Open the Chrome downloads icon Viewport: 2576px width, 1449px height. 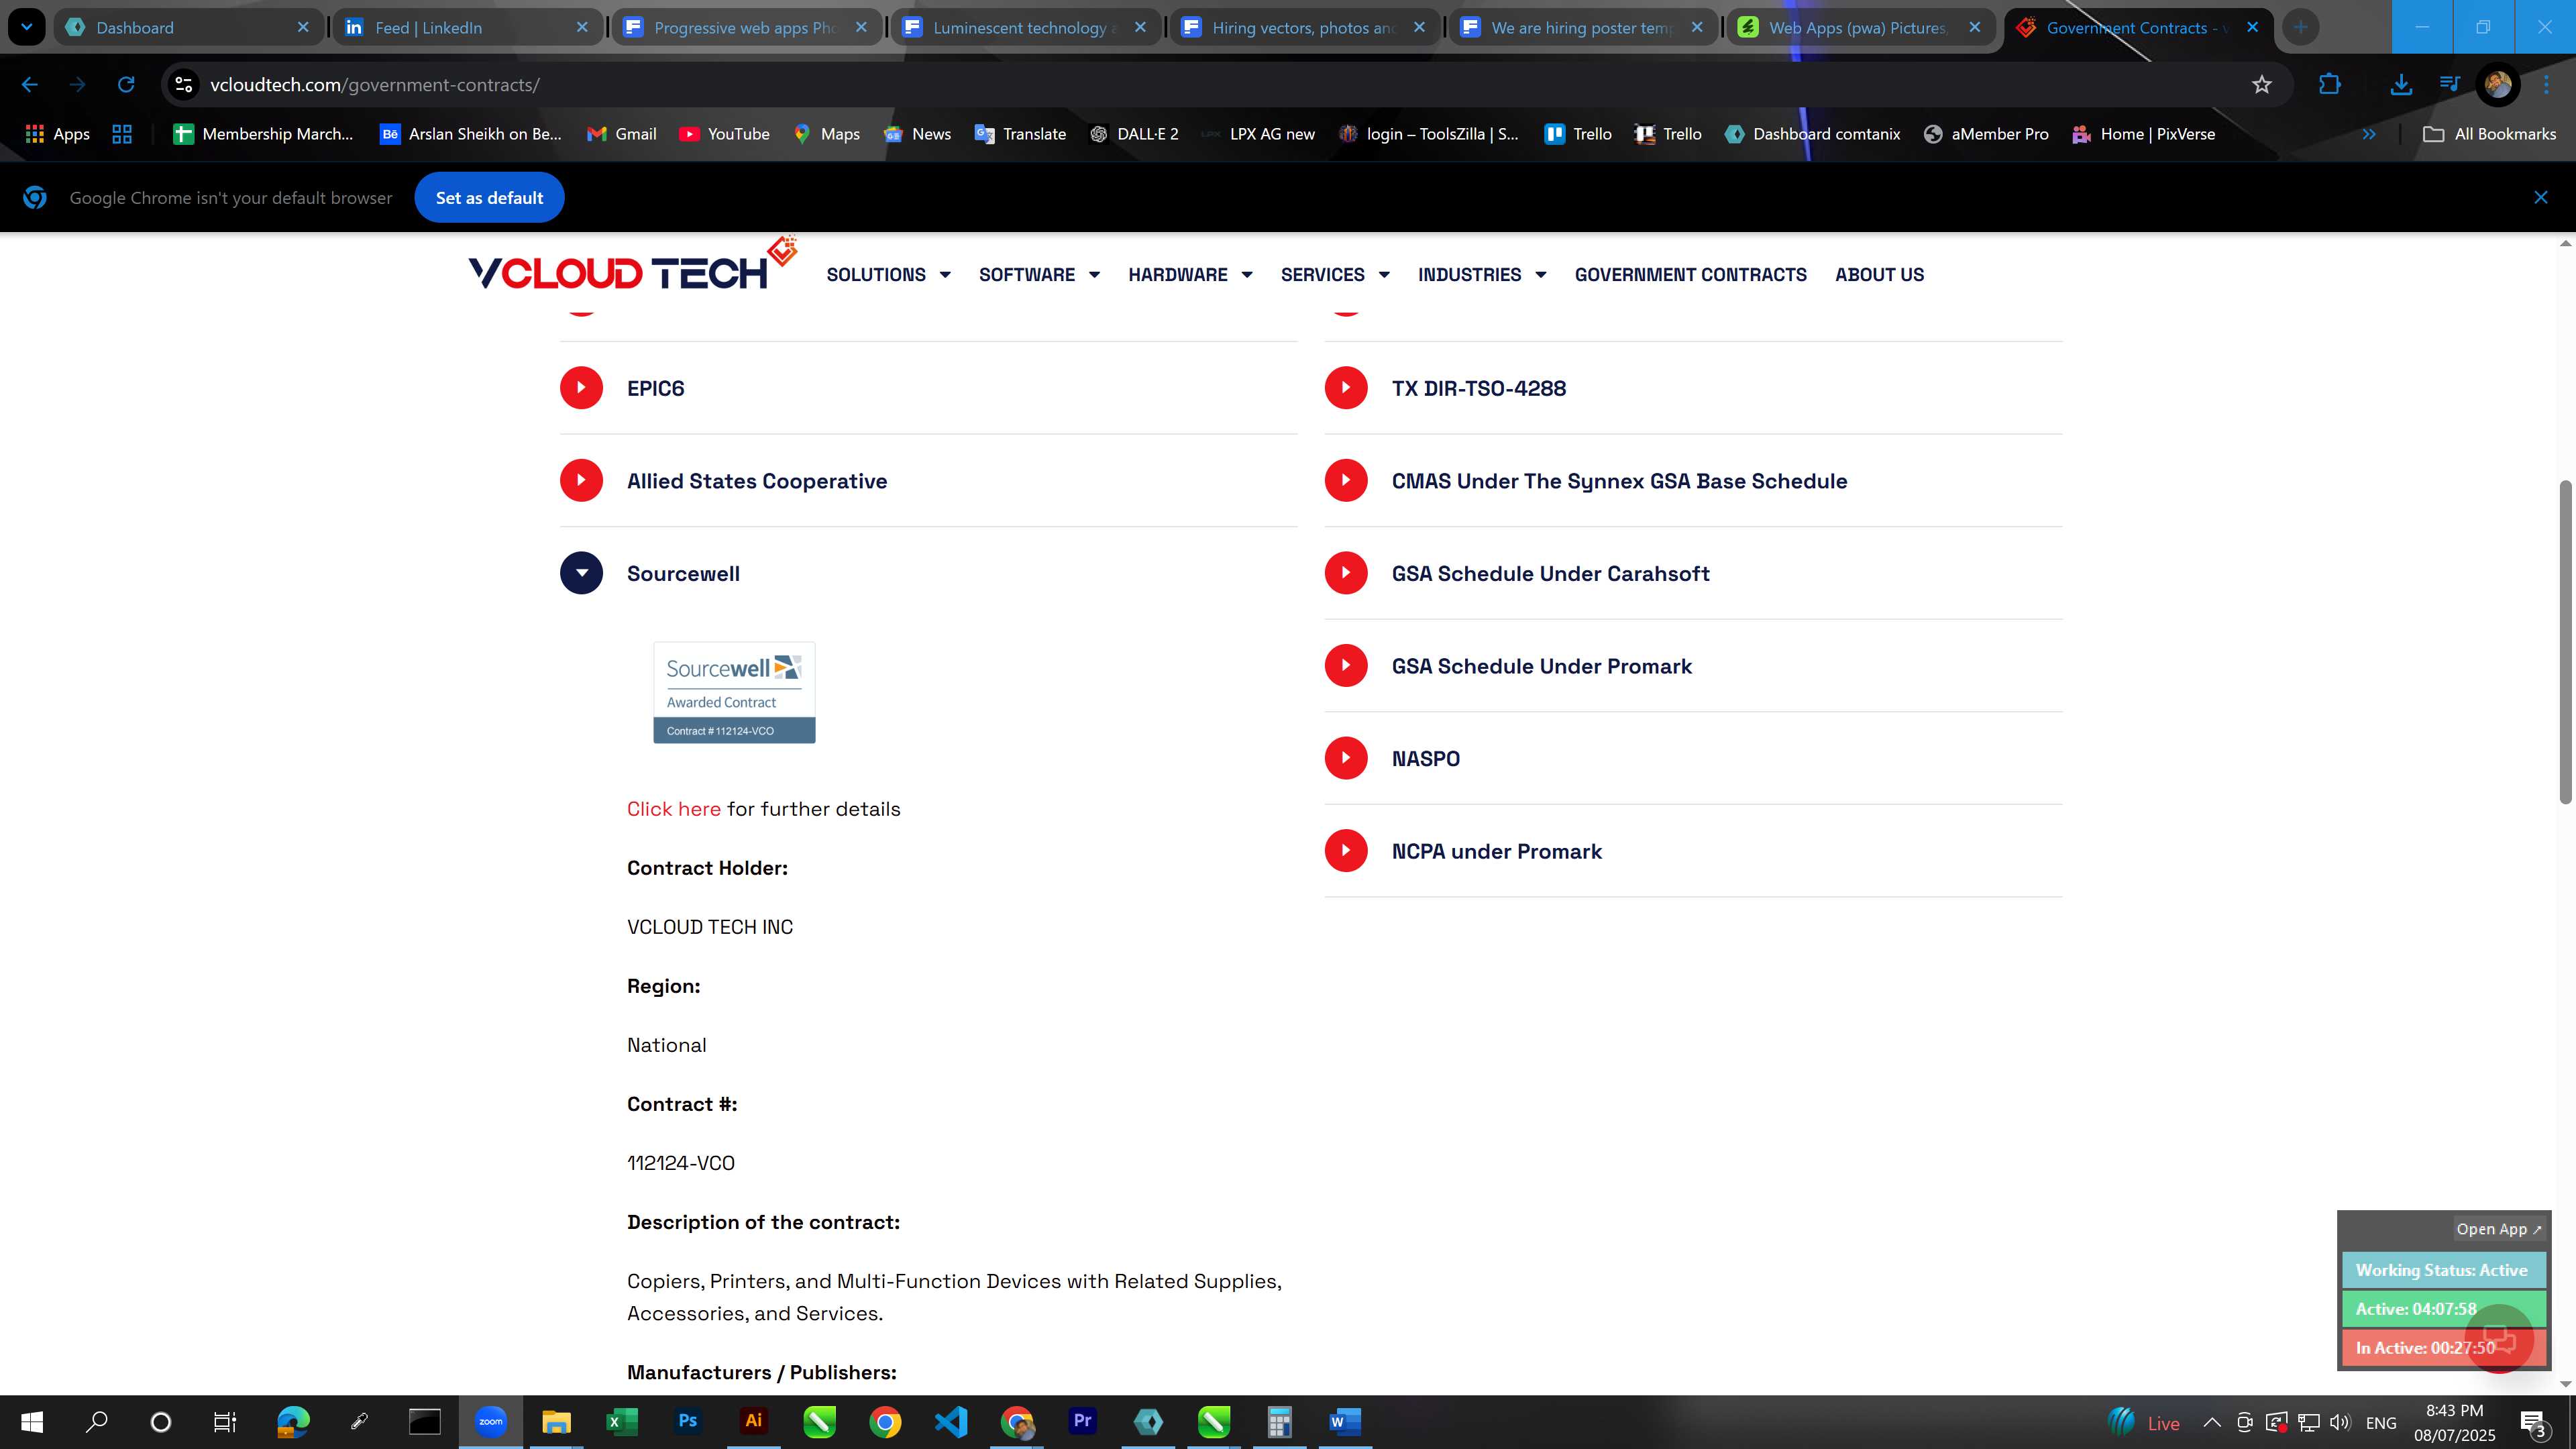coord(2401,85)
